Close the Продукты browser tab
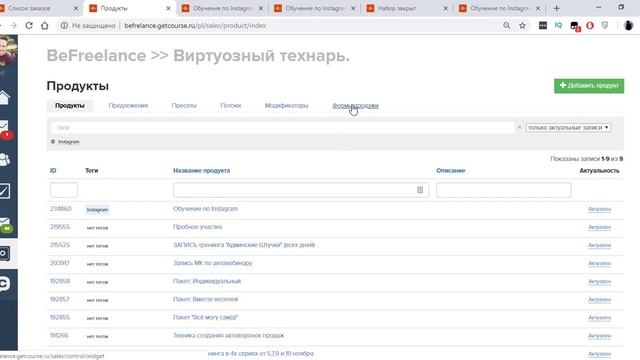This screenshot has height=360, width=640. [168, 8]
